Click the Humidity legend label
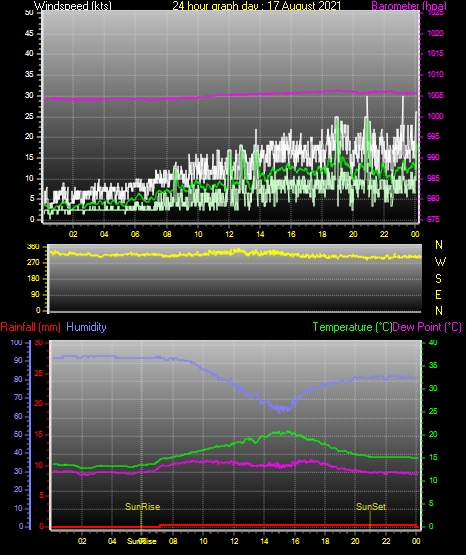Viewport: 466px width, 555px height. point(86,327)
